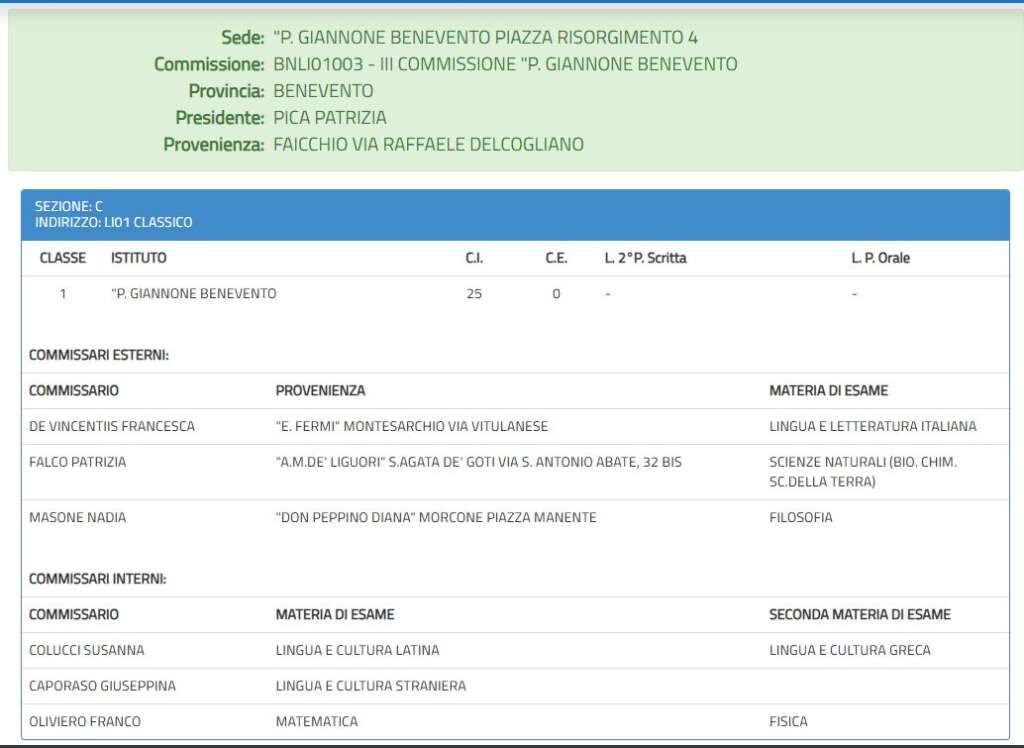
Task: Click the COMMISSARIO header under Commissari Interni
Action: (x=74, y=615)
